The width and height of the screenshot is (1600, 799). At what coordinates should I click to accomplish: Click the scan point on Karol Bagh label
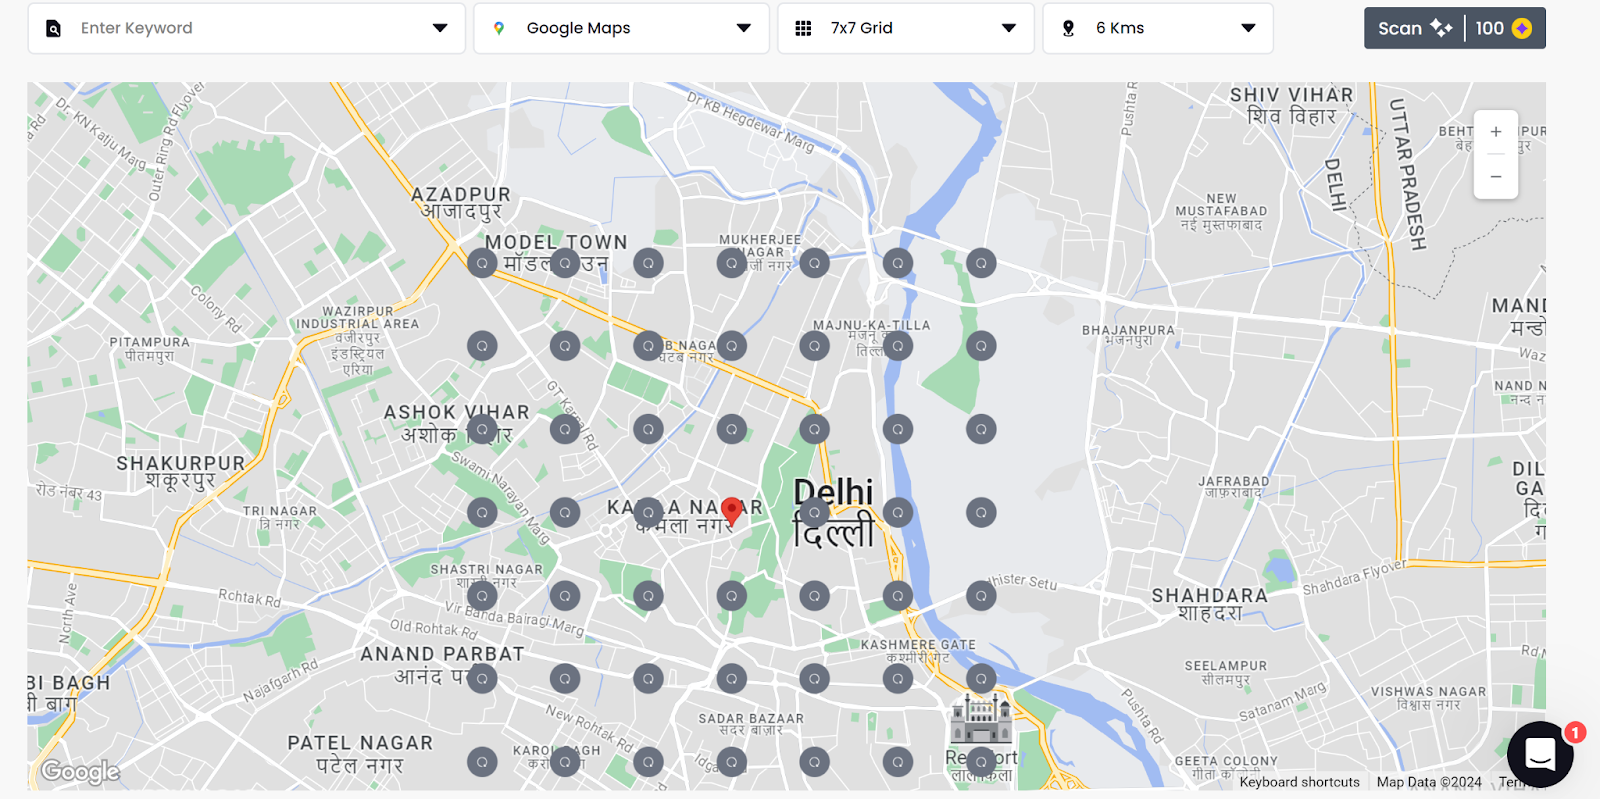coord(565,761)
